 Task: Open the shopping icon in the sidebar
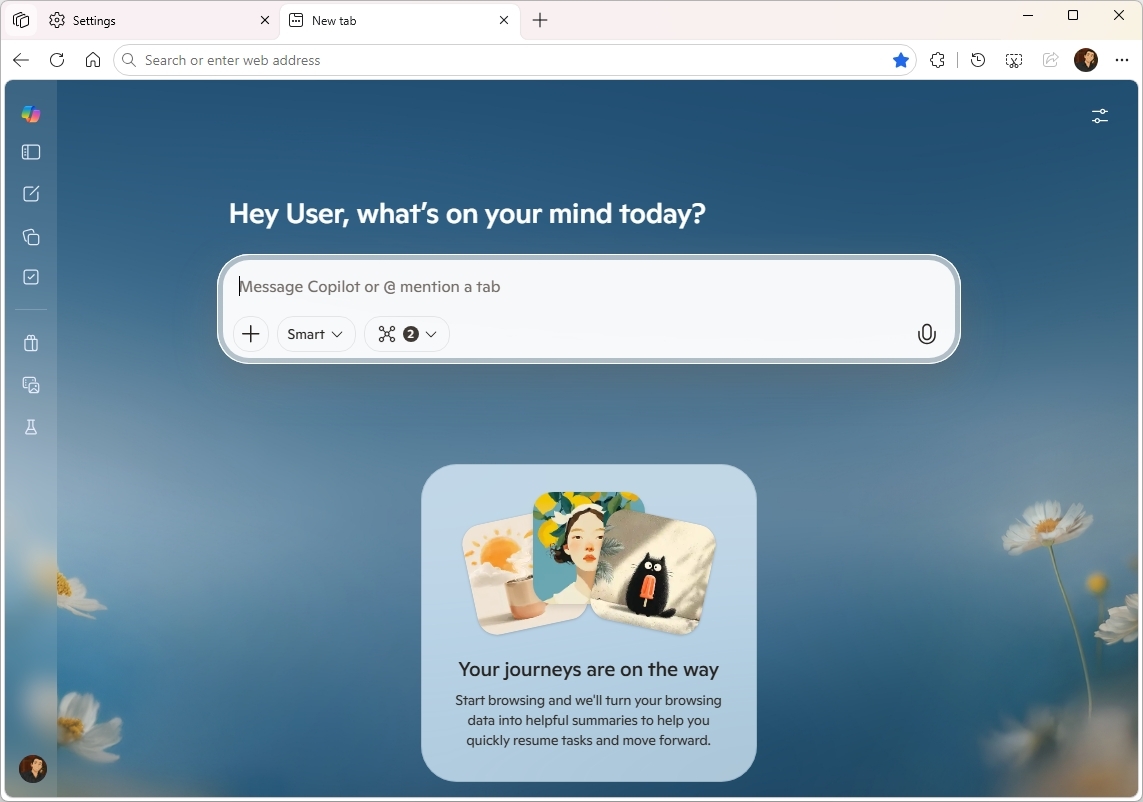pos(30,343)
